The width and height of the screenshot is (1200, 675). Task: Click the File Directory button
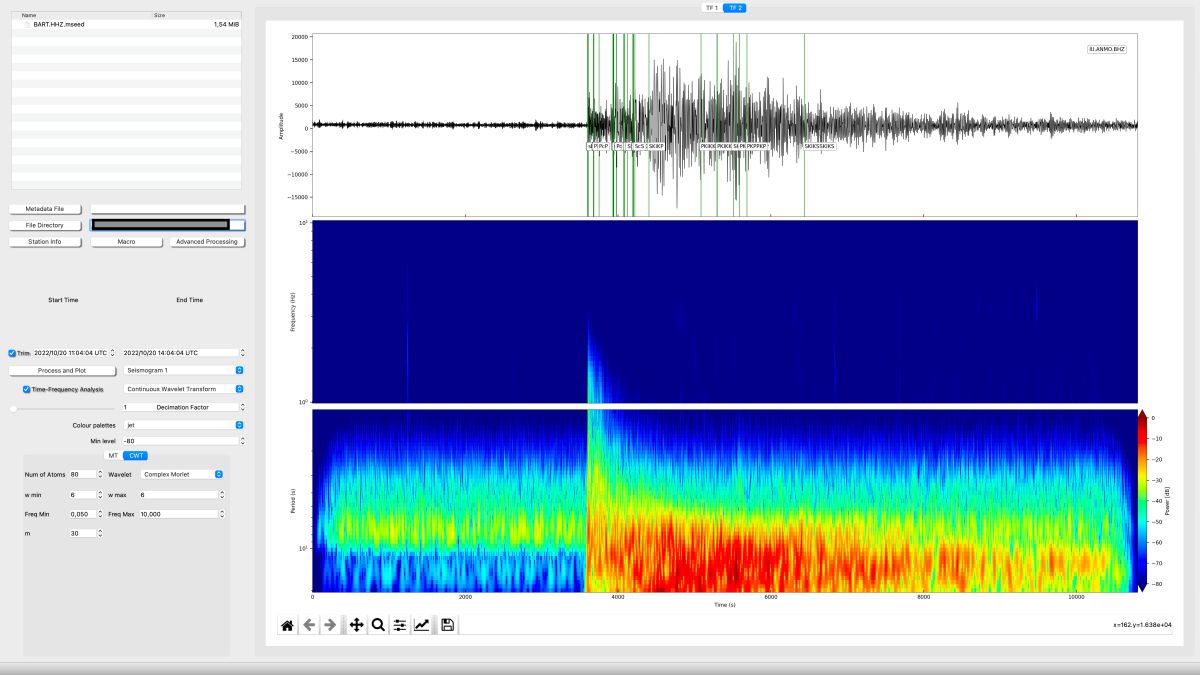point(44,225)
